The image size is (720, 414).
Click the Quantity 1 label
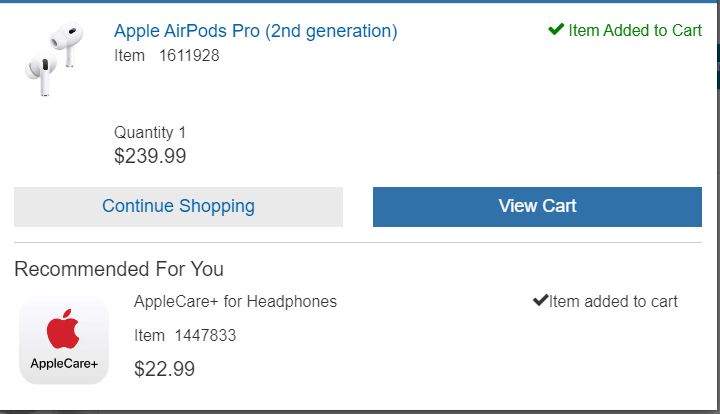150,132
